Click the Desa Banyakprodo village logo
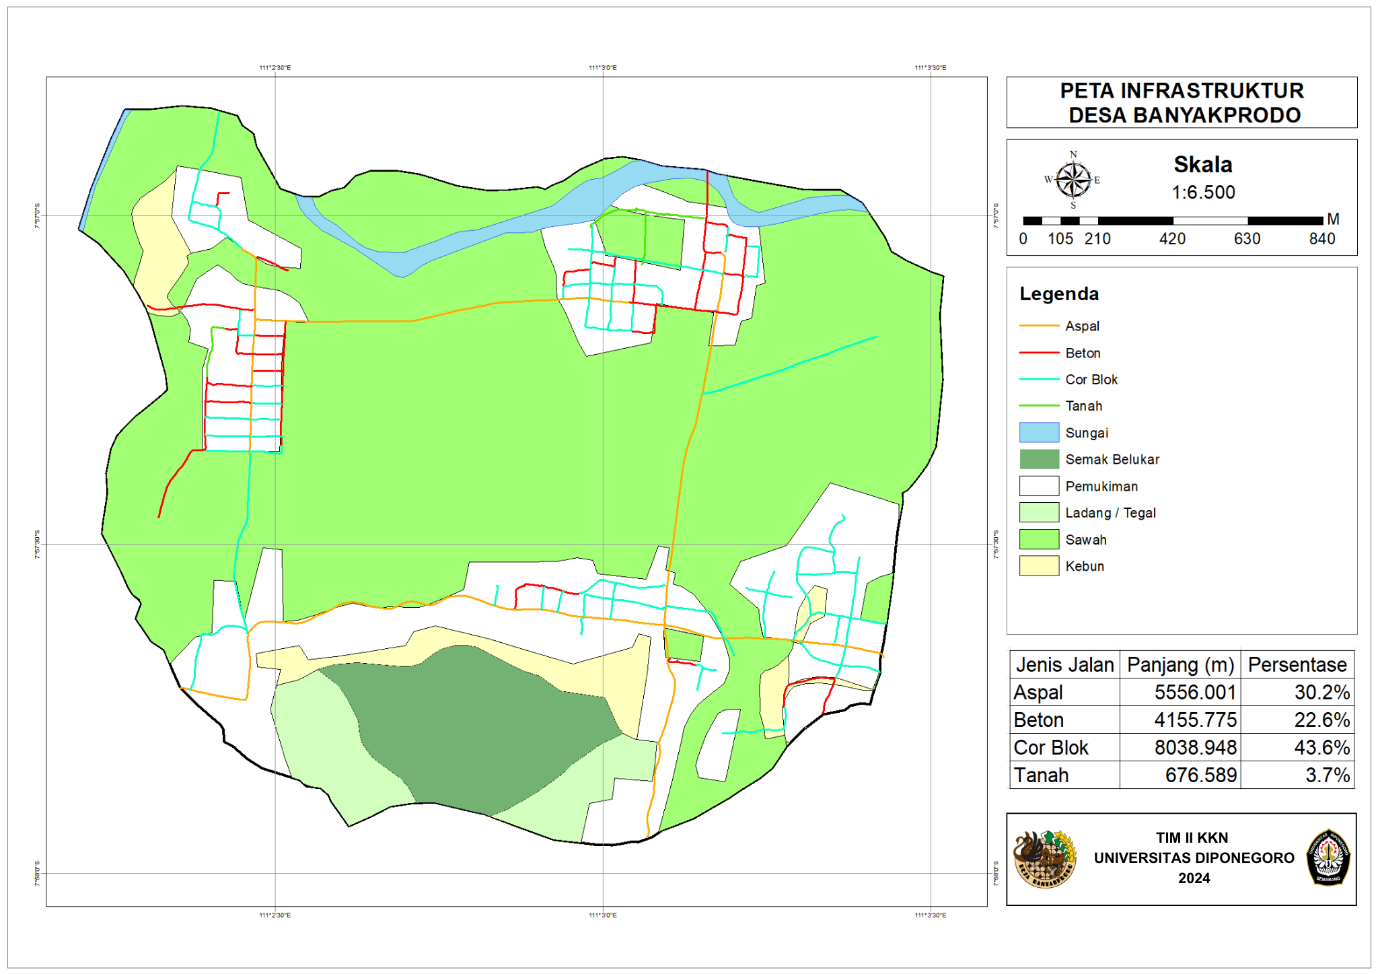 click(1045, 858)
